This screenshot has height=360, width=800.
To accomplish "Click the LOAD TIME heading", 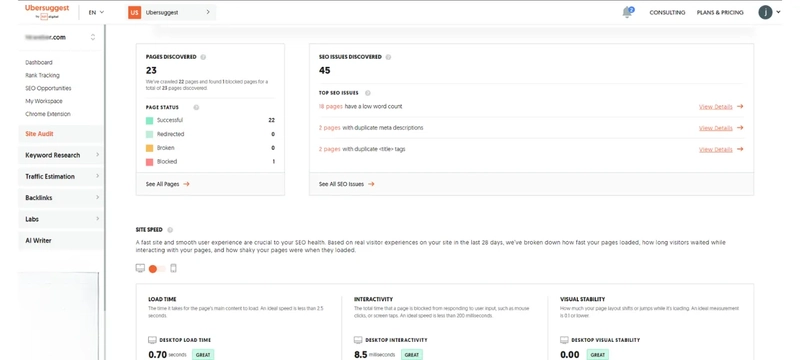I will [x=162, y=299].
